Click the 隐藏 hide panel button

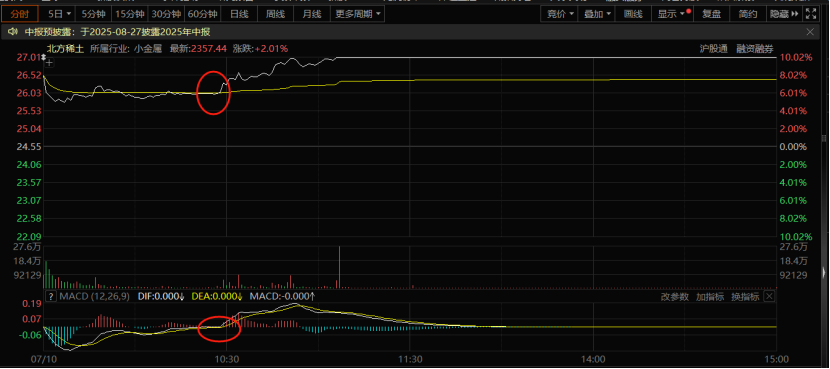coord(783,14)
